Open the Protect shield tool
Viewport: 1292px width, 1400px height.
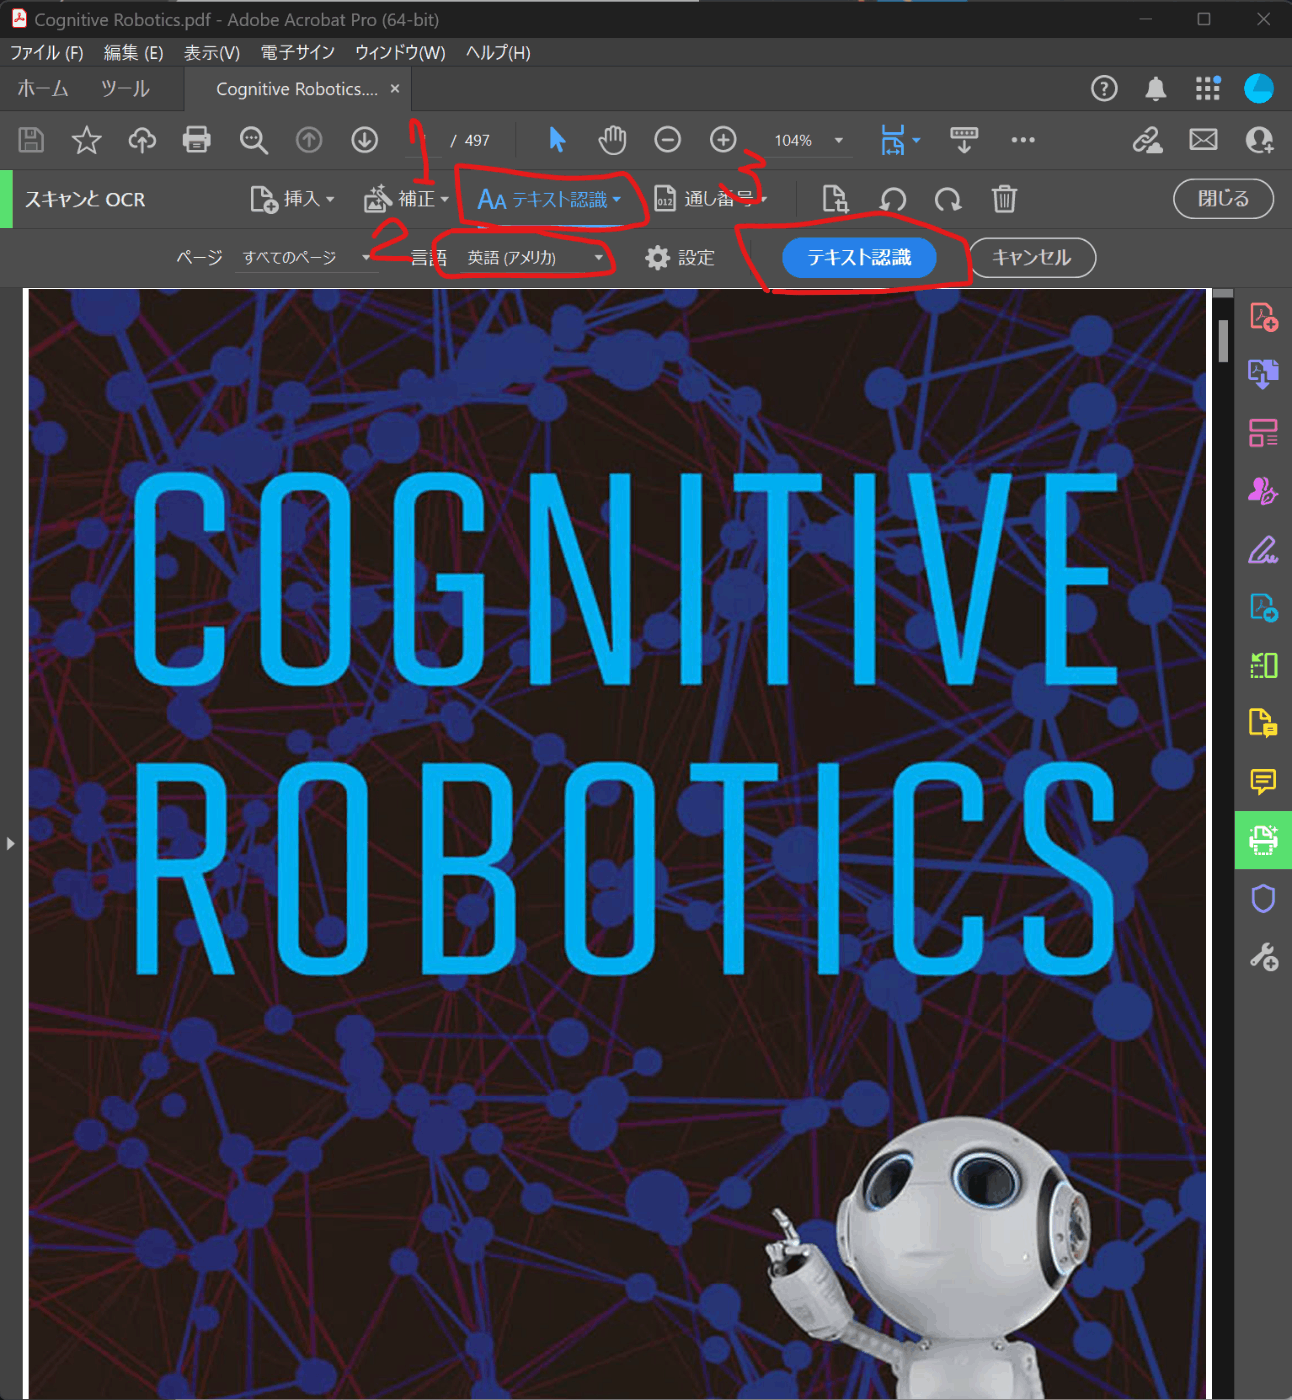coord(1263,898)
